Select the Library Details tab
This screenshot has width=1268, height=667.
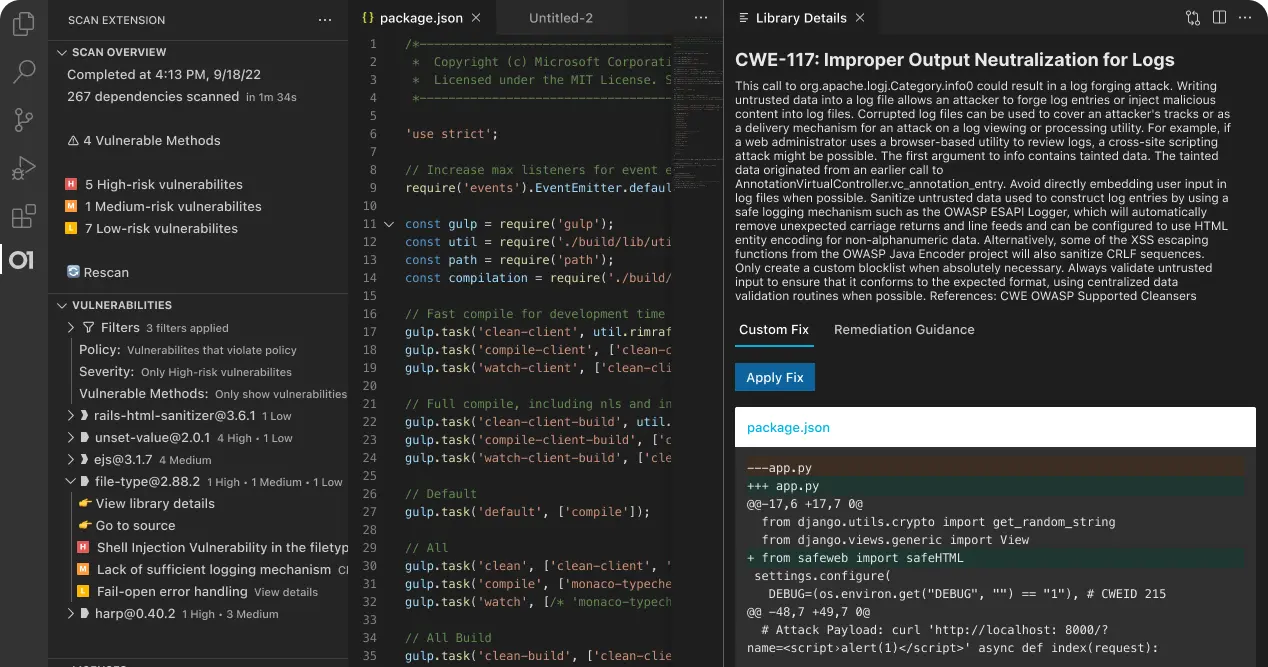(800, 18)
